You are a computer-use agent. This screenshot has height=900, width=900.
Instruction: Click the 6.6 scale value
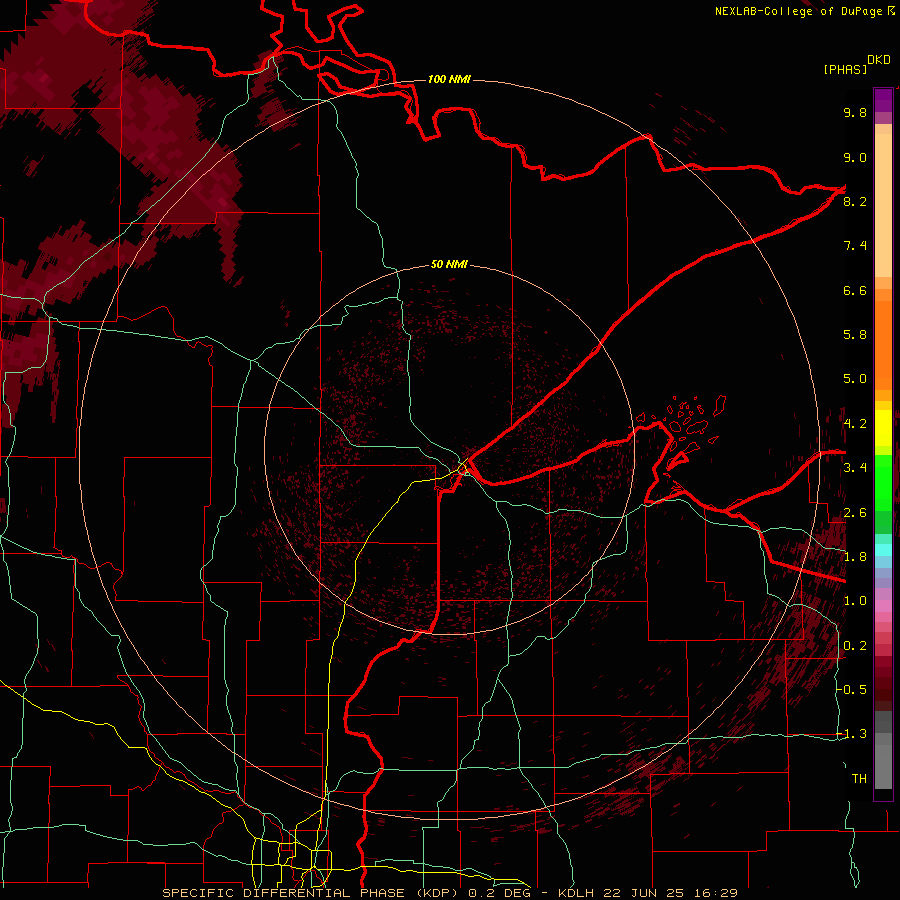(x=855, y=291)
